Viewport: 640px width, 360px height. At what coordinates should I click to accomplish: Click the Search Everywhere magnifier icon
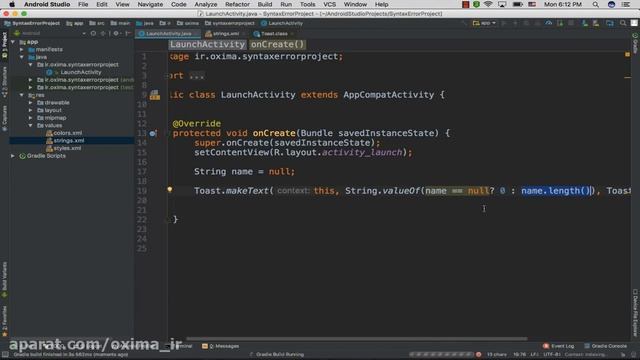[623, 23]
